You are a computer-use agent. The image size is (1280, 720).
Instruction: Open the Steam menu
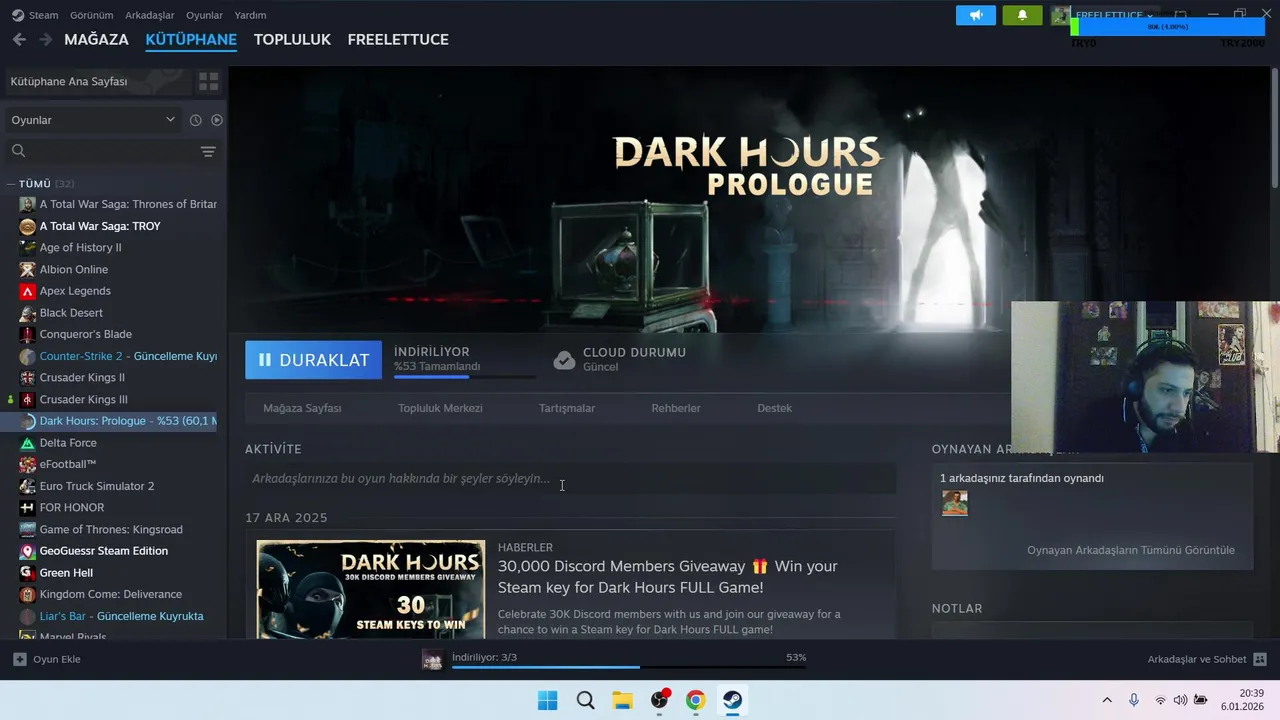[43, 15]
